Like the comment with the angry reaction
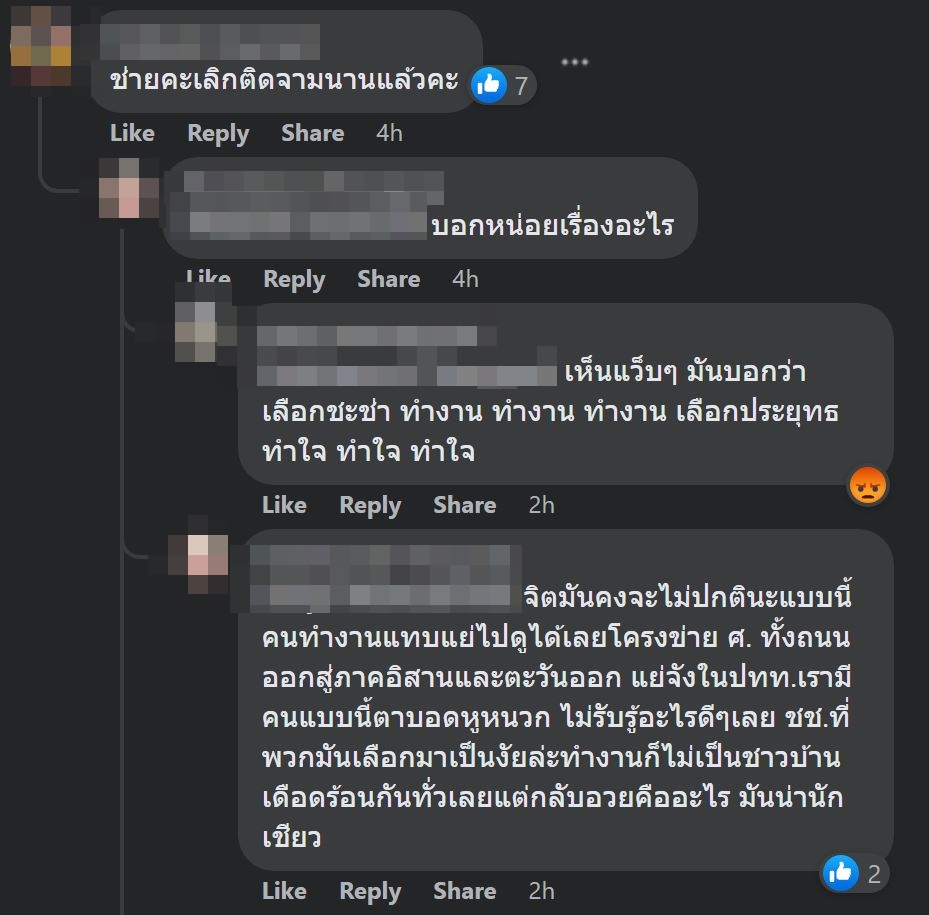Image resolution: width=929 pixels, height=915 pixels. pyautogui.click(x=284, y=505)
